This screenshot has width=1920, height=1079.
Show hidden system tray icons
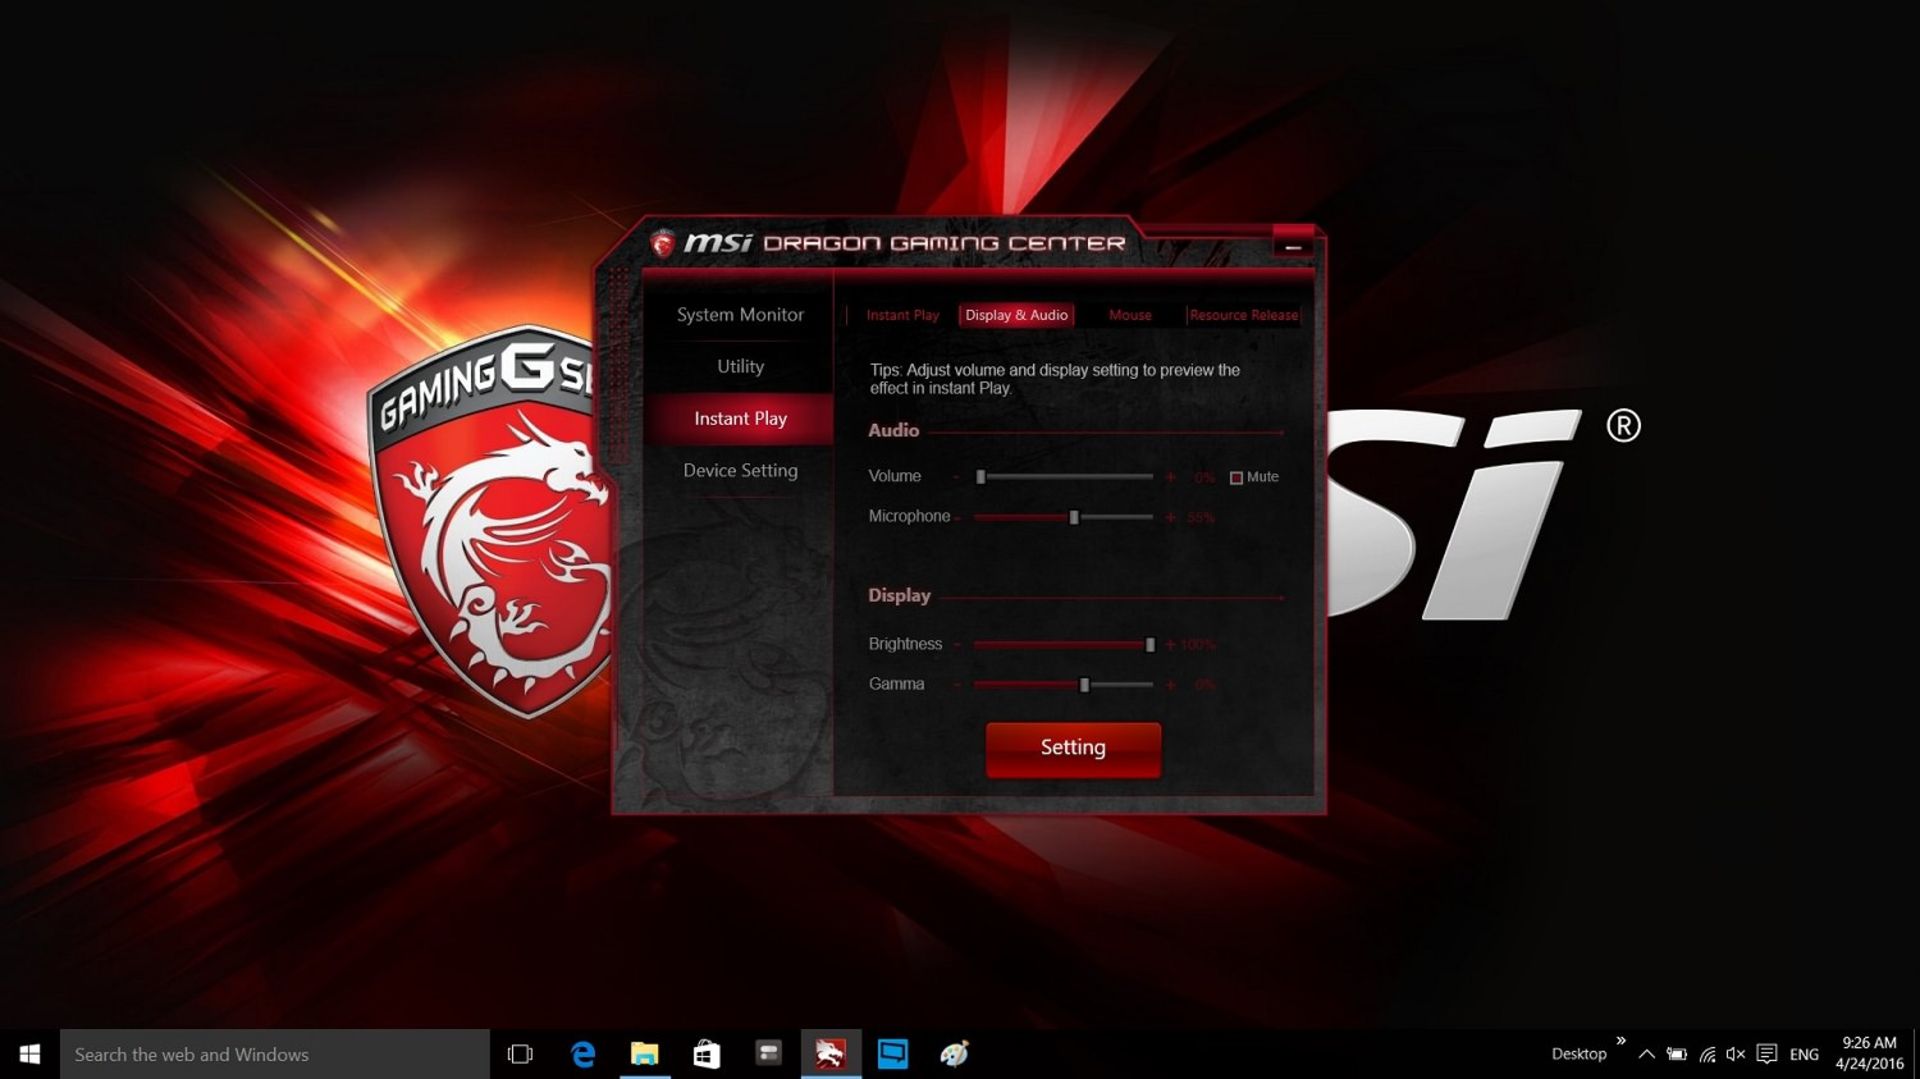pyautogui.click(x=1647, y=1054)
